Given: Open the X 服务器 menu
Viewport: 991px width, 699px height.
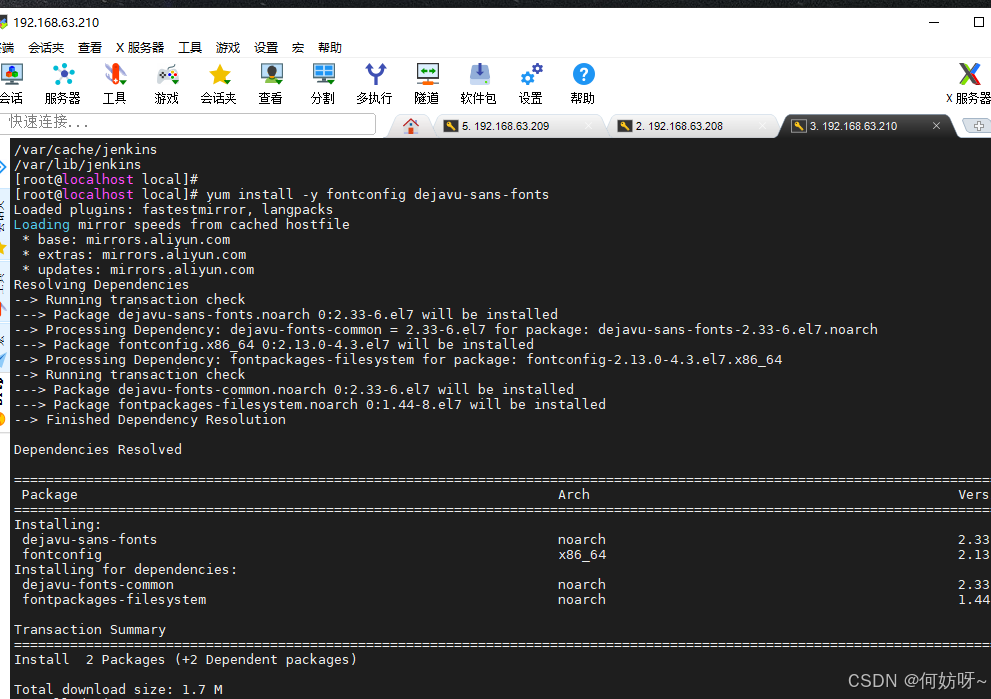Looking at the screenshot, I should 140,47.
